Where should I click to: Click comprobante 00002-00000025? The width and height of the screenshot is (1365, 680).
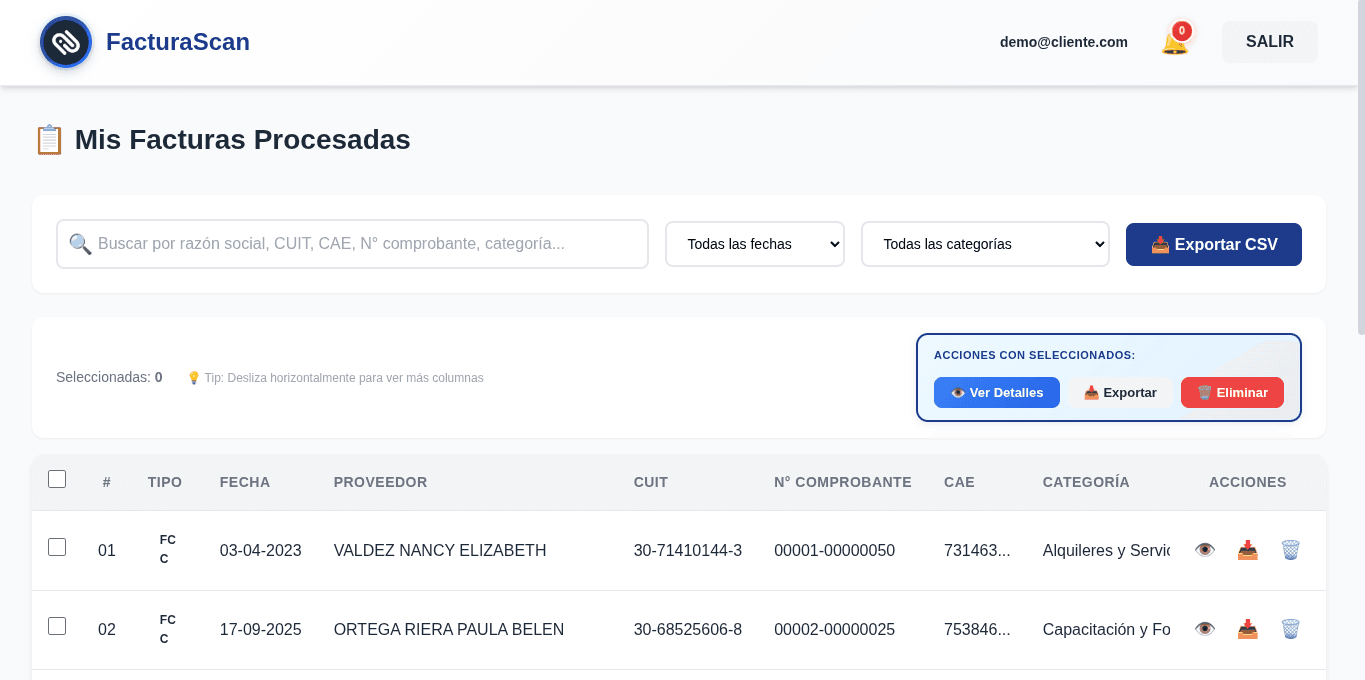834,629
